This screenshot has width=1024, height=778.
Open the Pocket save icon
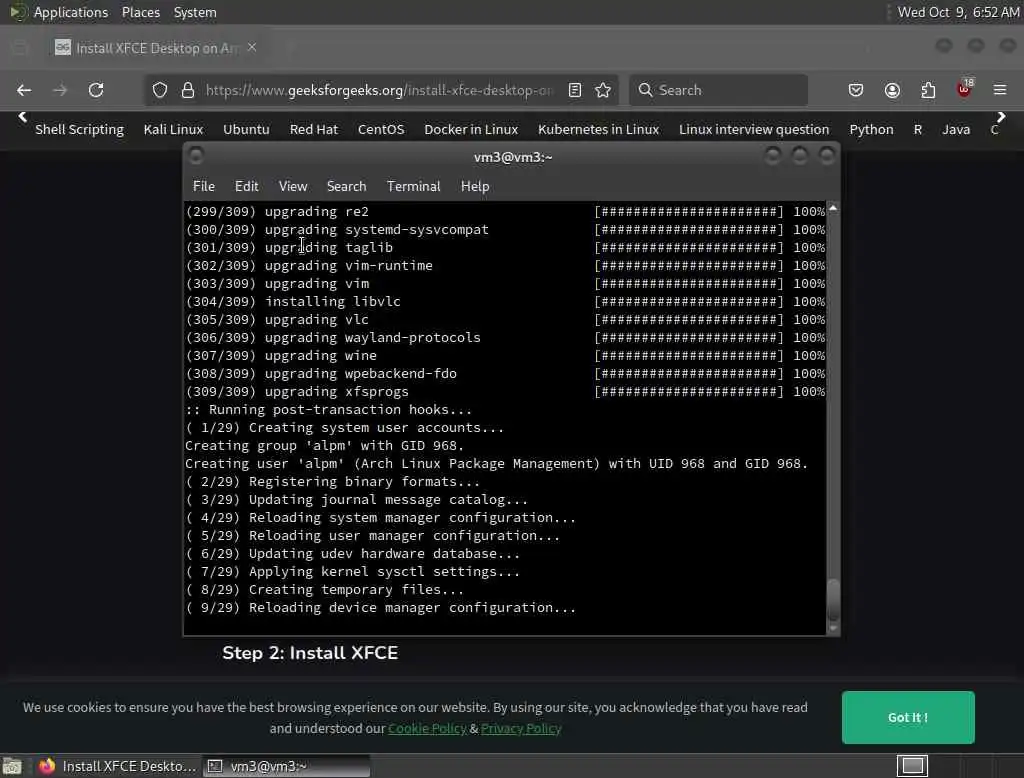point(856,90)
